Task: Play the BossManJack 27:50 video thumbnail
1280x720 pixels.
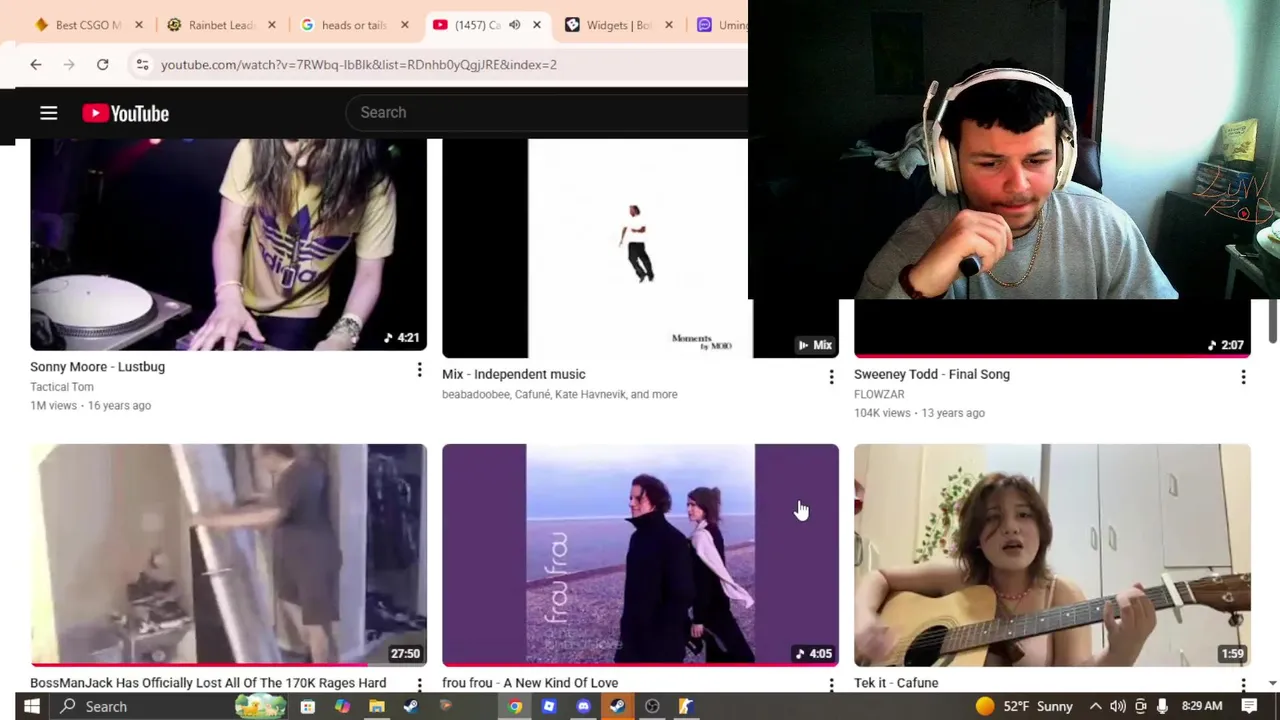Action: 228,555
